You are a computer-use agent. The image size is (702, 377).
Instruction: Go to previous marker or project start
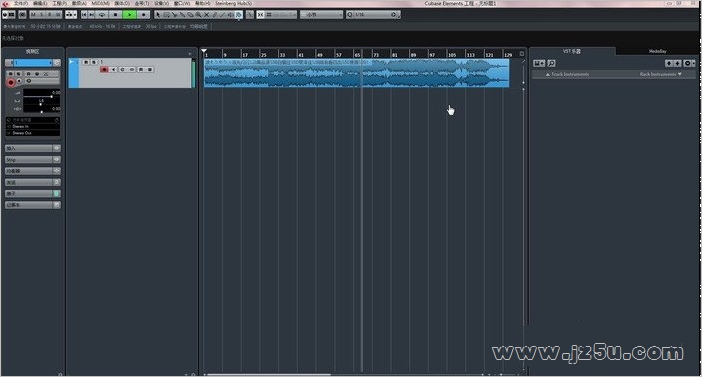tap(84, 14)
